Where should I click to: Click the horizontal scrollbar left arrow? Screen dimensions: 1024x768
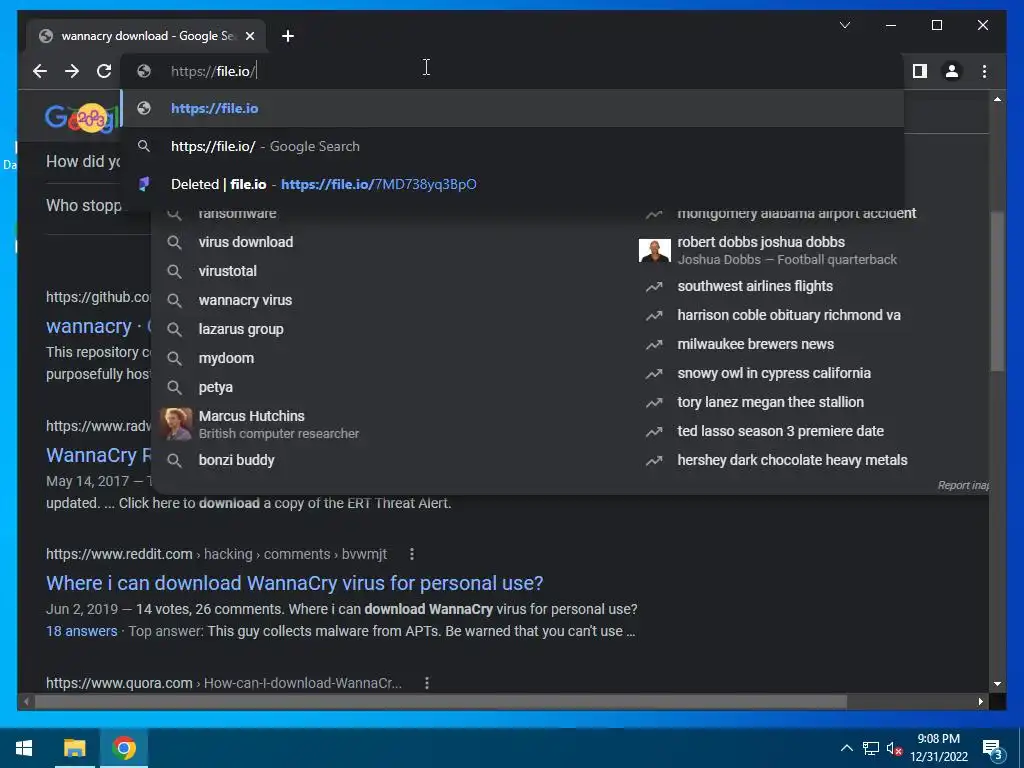click(25, 702)
